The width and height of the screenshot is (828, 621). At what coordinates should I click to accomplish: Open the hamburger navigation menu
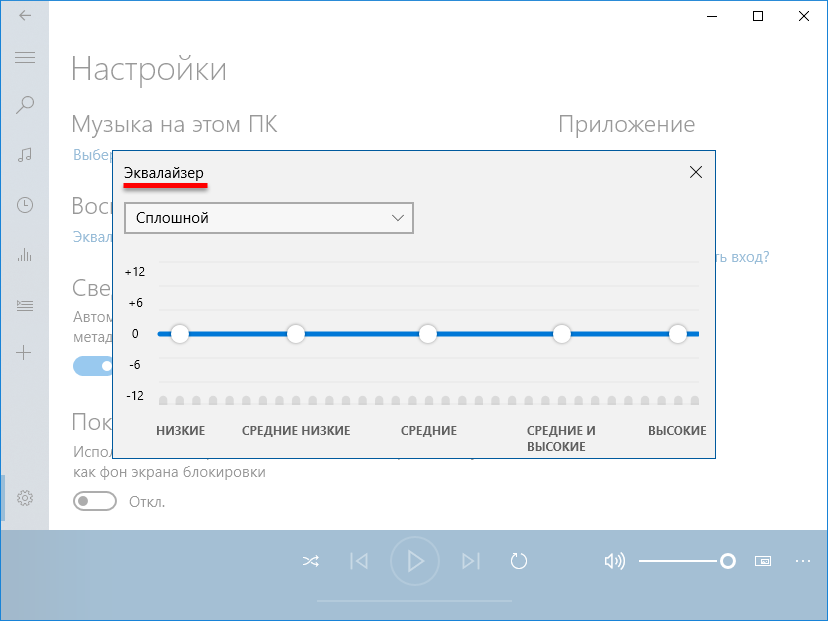point(25,58)
